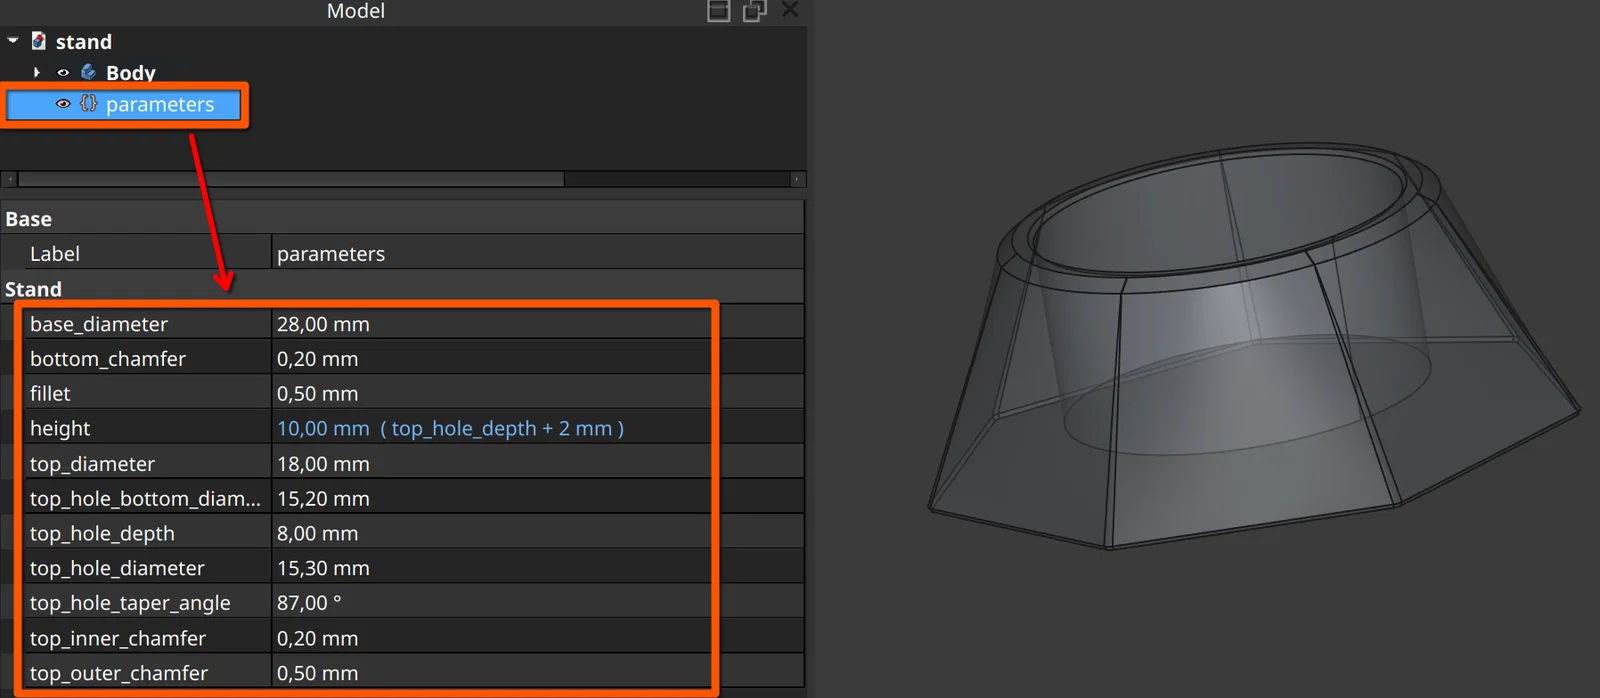1600x698 pixels.
Task: Click the stand document icon
Action: [39, 41]
